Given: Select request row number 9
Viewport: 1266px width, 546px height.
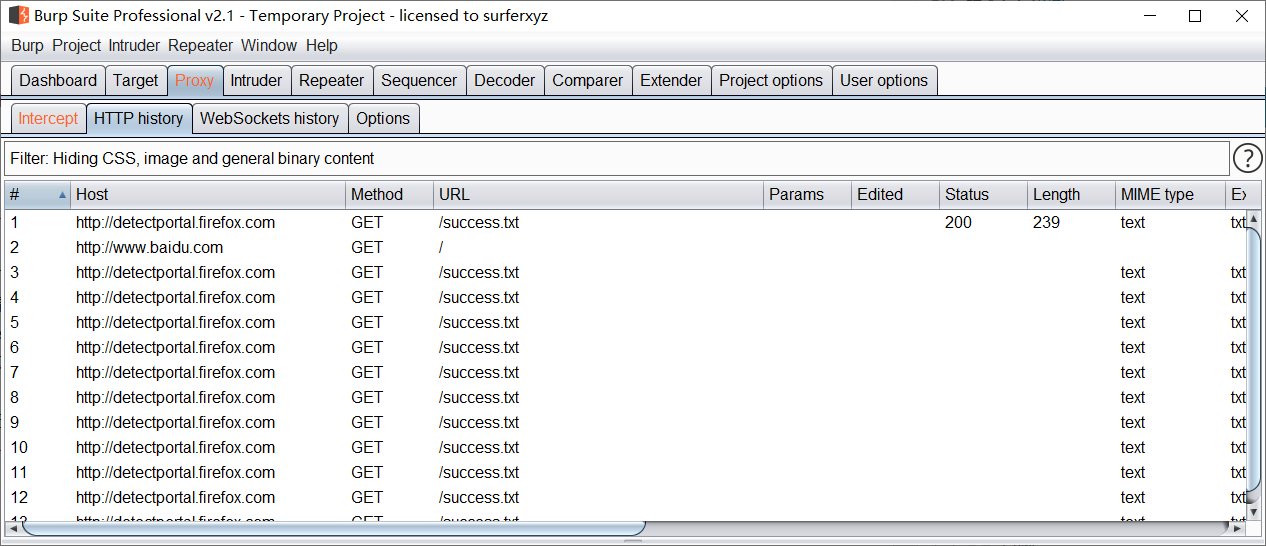Looking at the screenshot, I should pos(625,422).
